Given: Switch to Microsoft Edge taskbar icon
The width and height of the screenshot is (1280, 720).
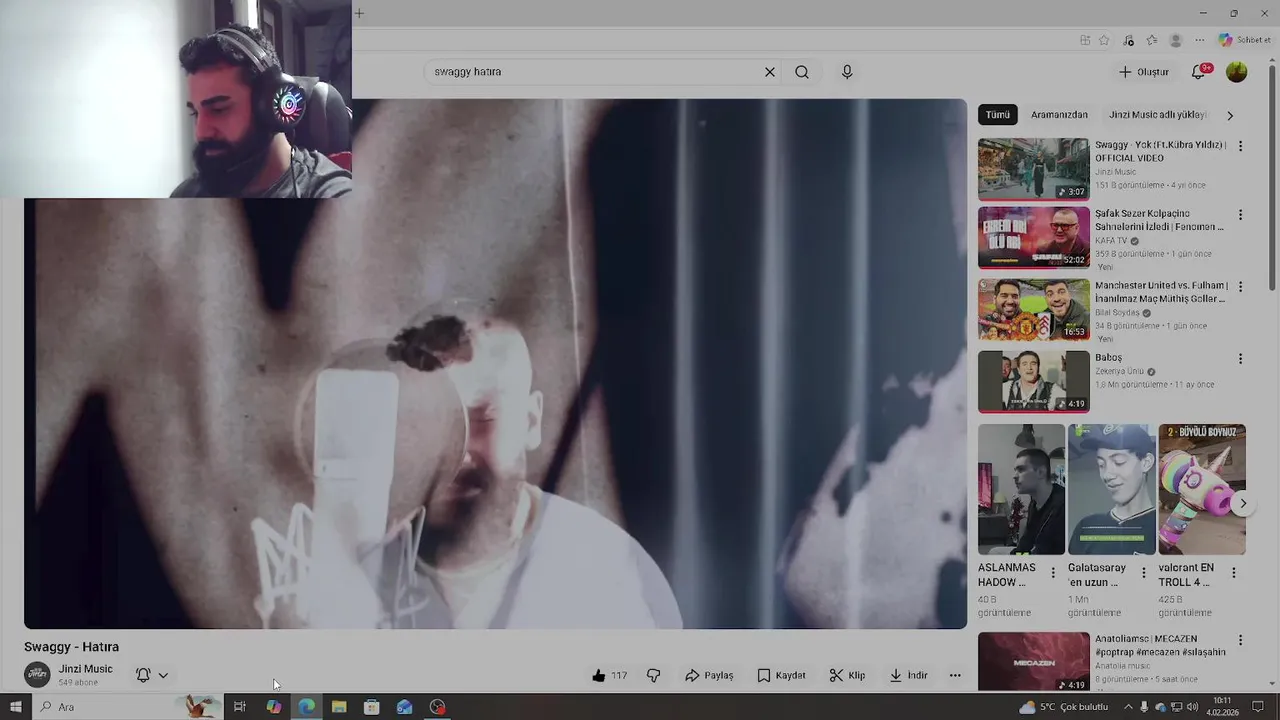Looking at the screenshot, I should point(306,707).
